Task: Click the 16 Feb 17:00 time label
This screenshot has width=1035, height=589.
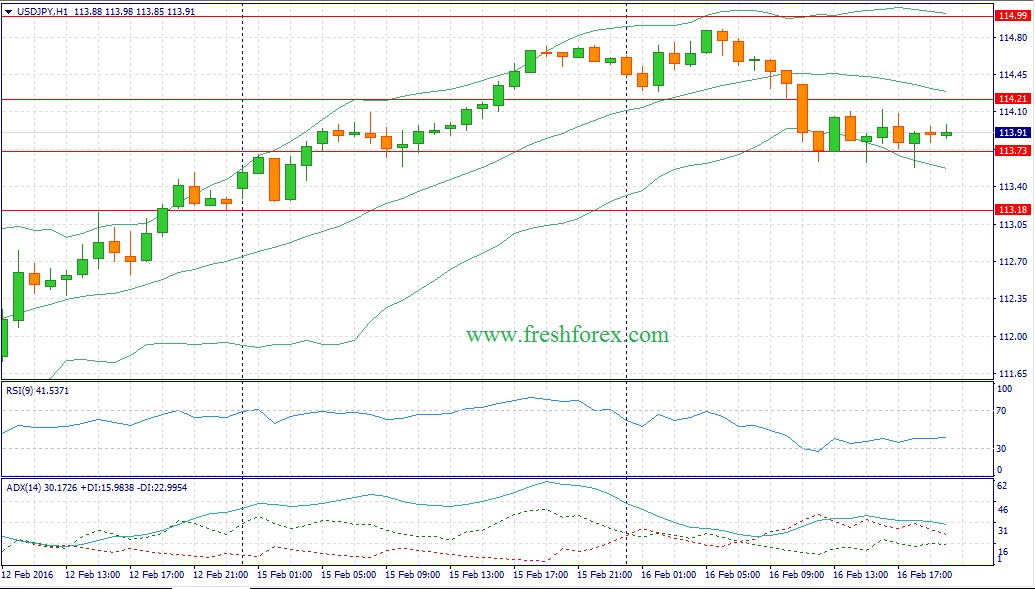Action: pos(925,575)
